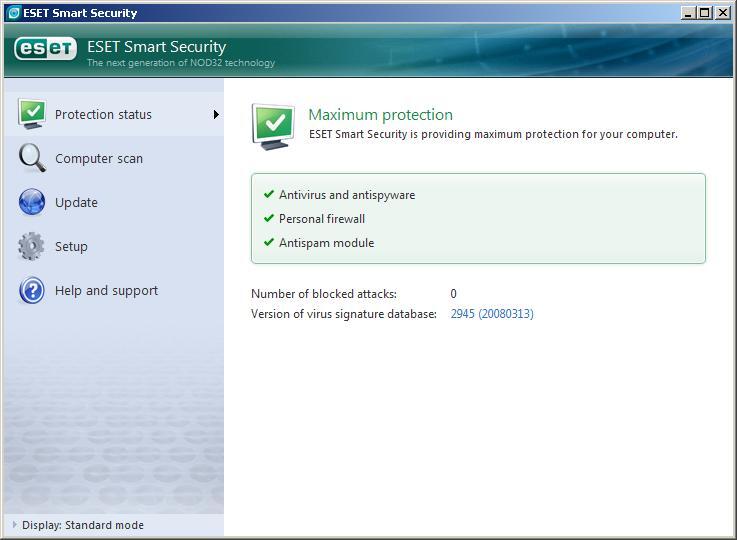Change Display: Standard mode setting
Image resolution: width=737 pixels, height=540 pixels.
(x=83, y=525)
